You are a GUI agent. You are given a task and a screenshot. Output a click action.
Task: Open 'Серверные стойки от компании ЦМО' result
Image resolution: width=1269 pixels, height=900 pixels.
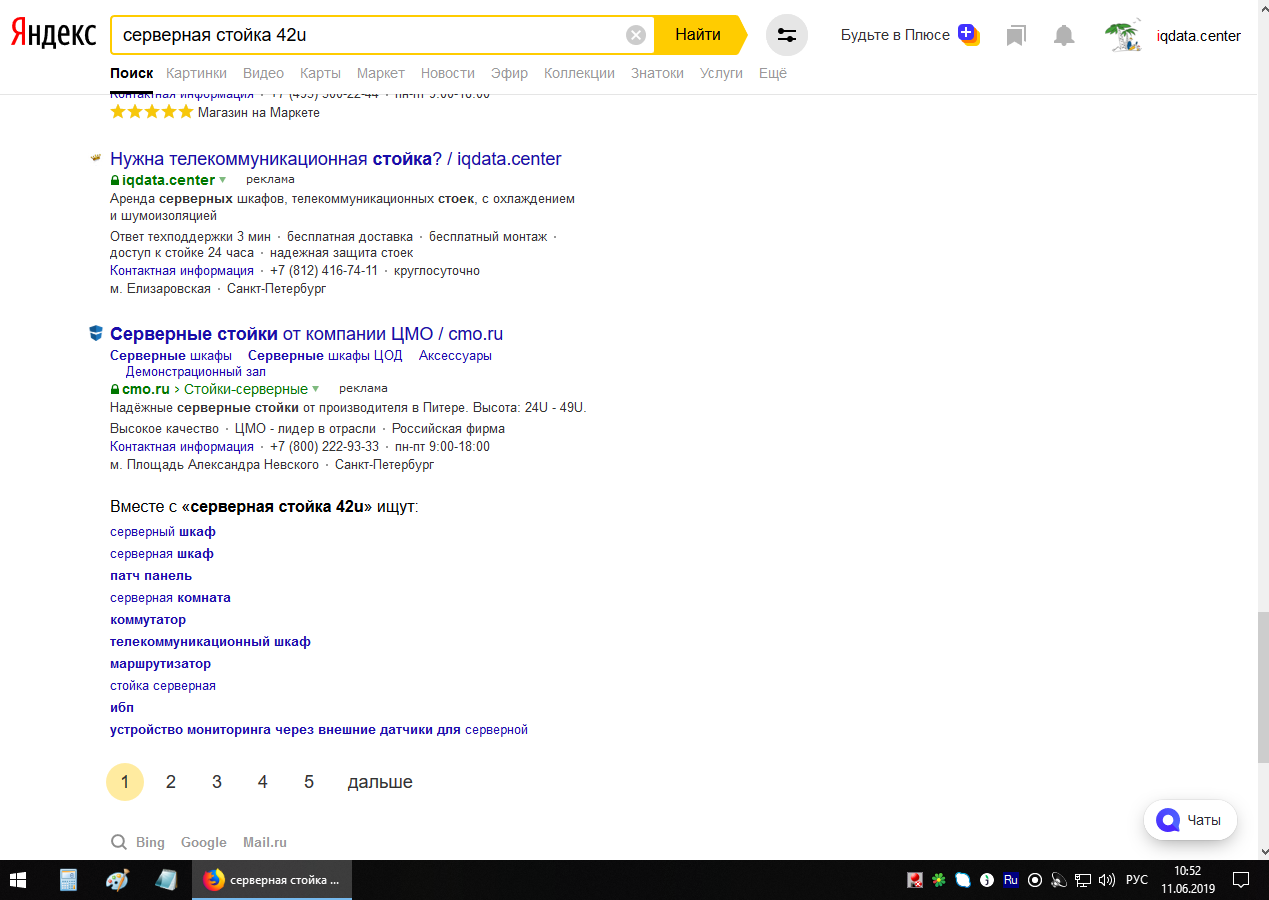[306, 334]
